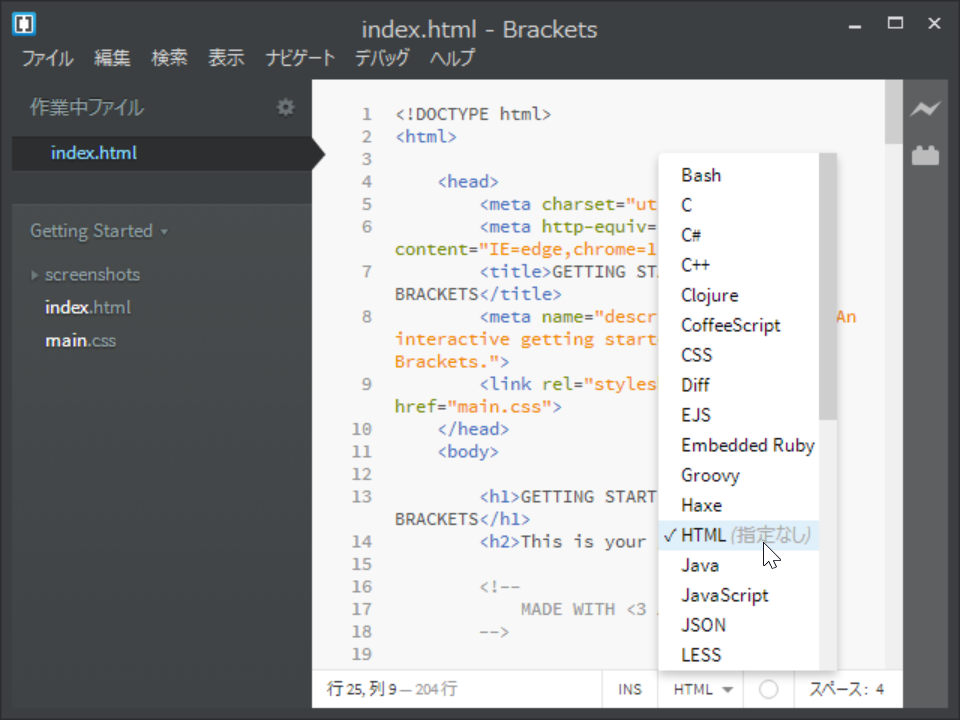Click the linting status circle indicator
This screenshot has height=720, width=960.
click(768, 689)
